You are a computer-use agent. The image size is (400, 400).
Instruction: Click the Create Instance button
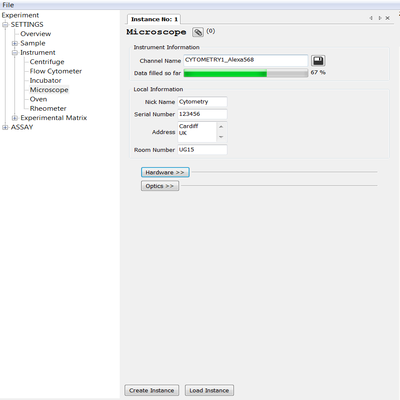click(152, 390)
